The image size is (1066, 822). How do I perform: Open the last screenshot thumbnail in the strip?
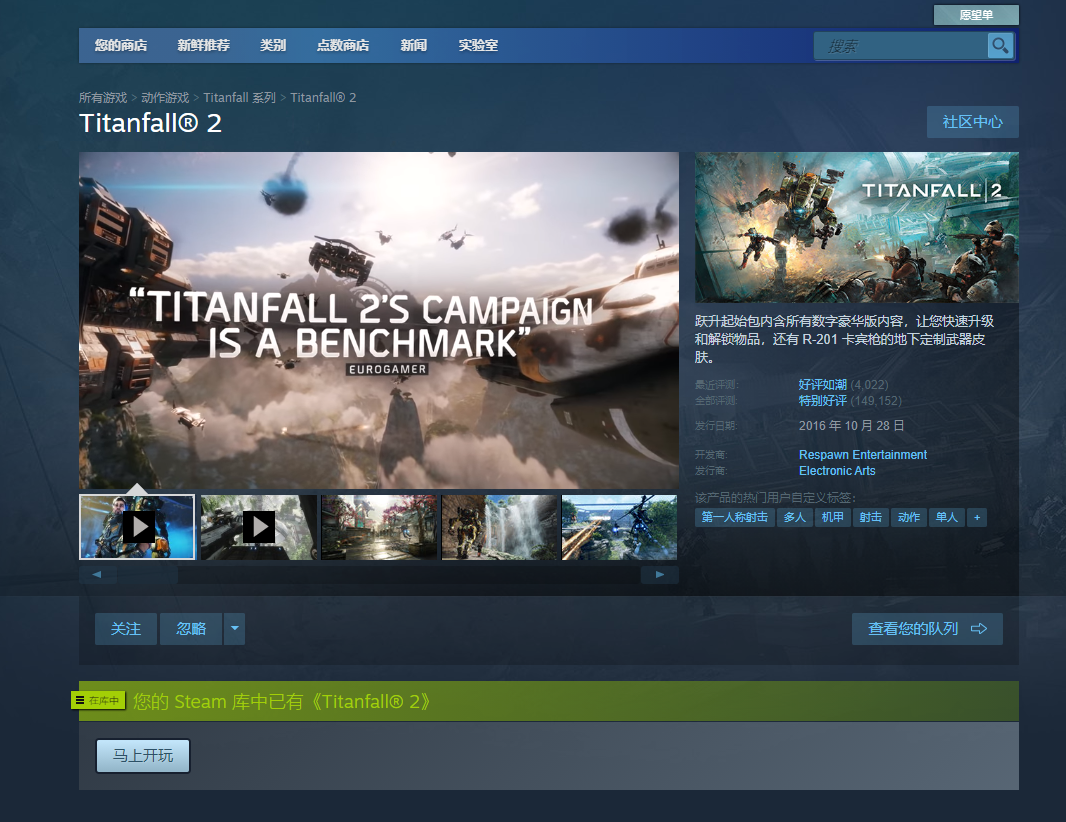point(619,527)
